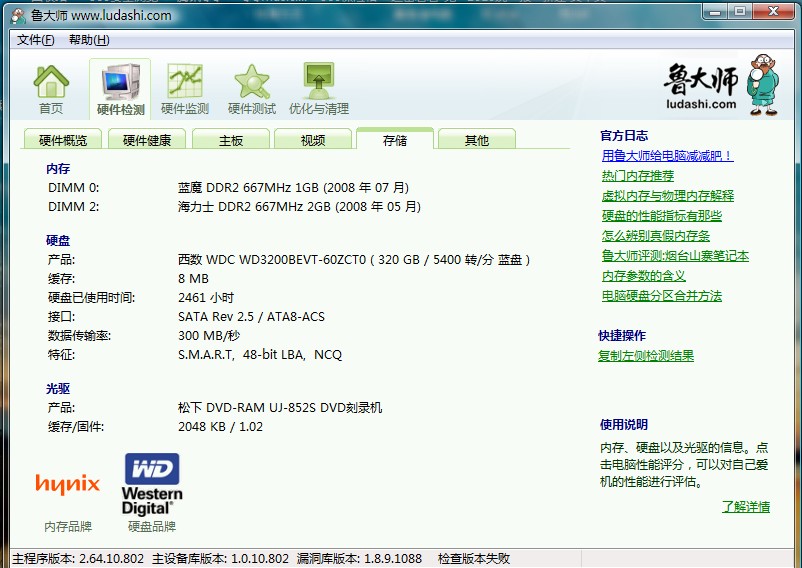Click 硬盘品牌 label under Western Digital
The height and width of the screenshot is (568, 802).
[x=152, y=527]
